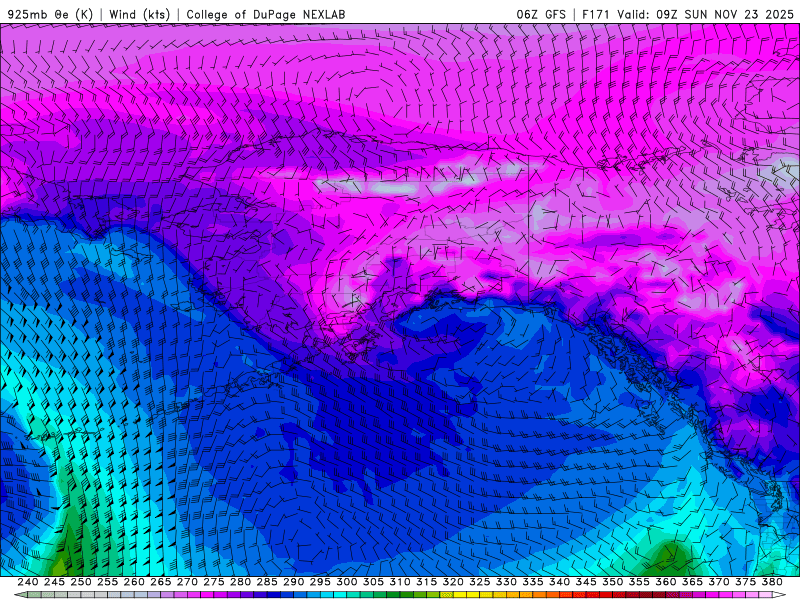
Task: Click the 270 legend value
Action: coord(187,582)
